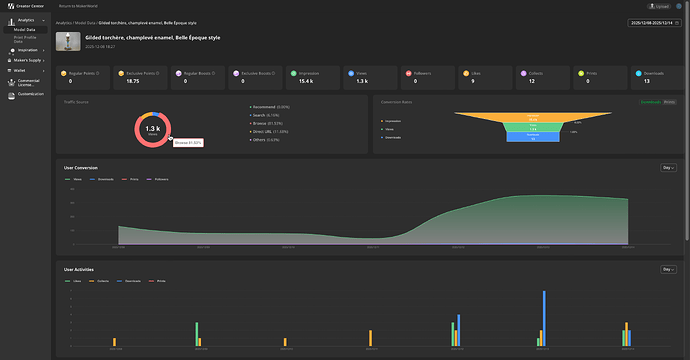
Task: Click the Regular Points info icon
Action: (x=98, y=73)
